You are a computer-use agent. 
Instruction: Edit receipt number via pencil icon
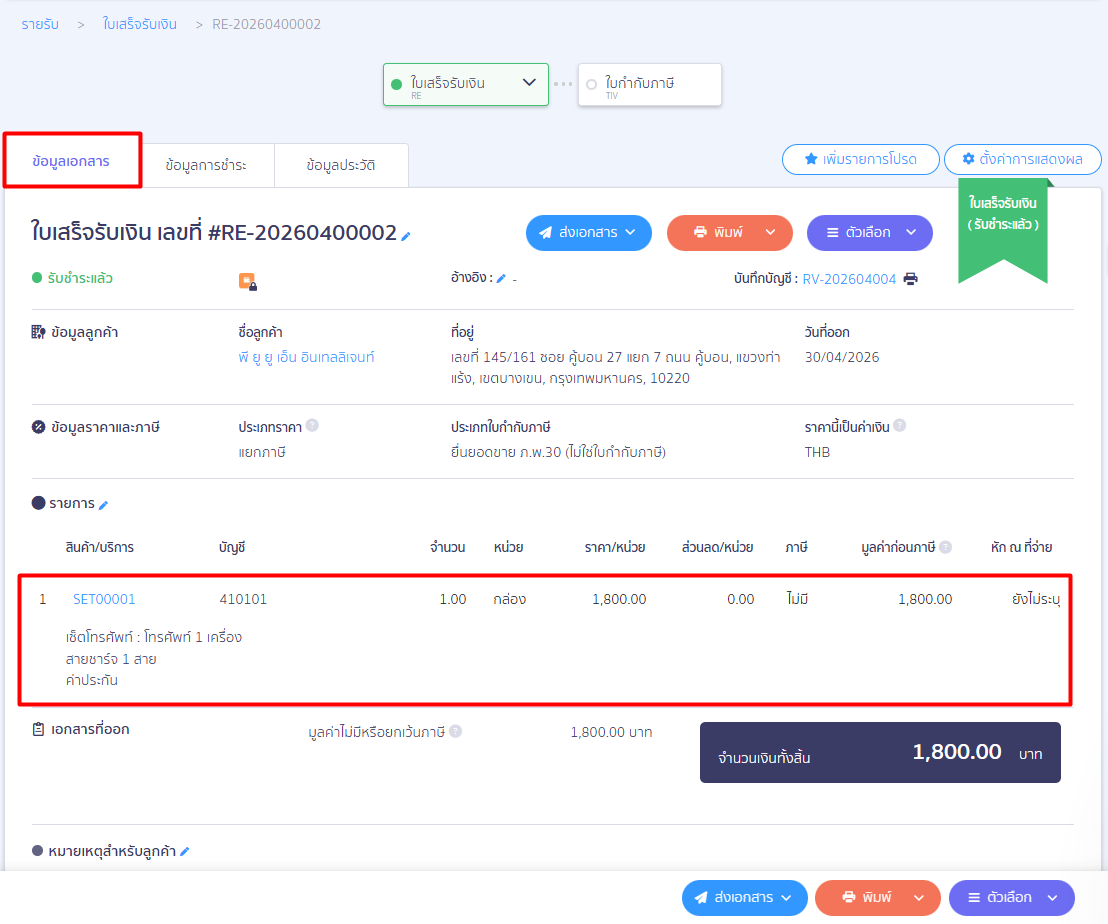[x=406, y=236]
